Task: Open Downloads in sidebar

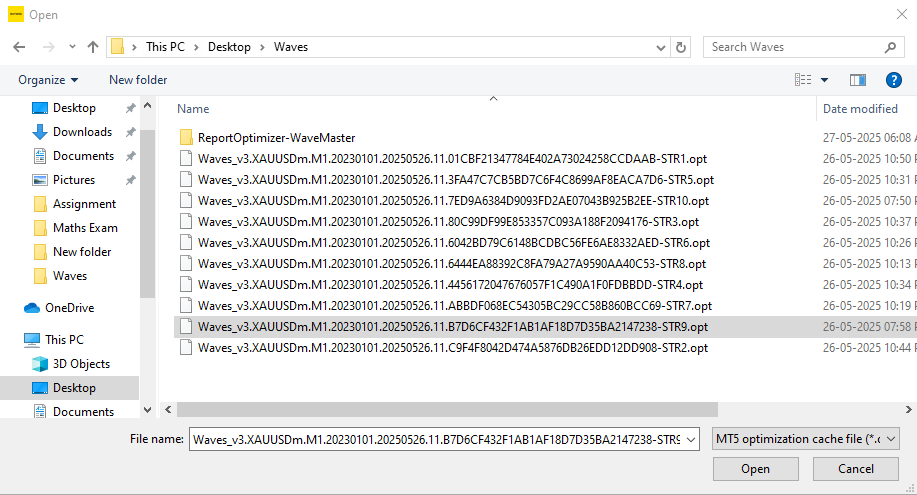Action: 82,132
